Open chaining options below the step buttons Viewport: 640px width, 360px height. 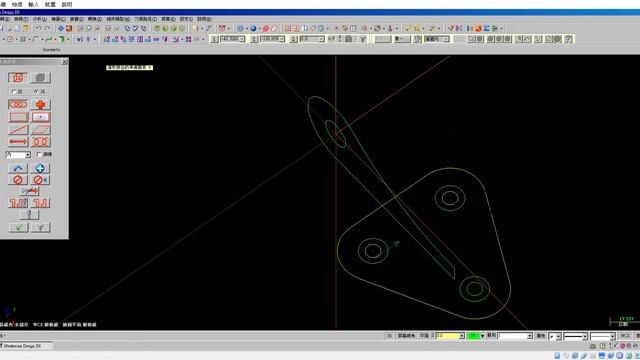(x=29, y=215)
